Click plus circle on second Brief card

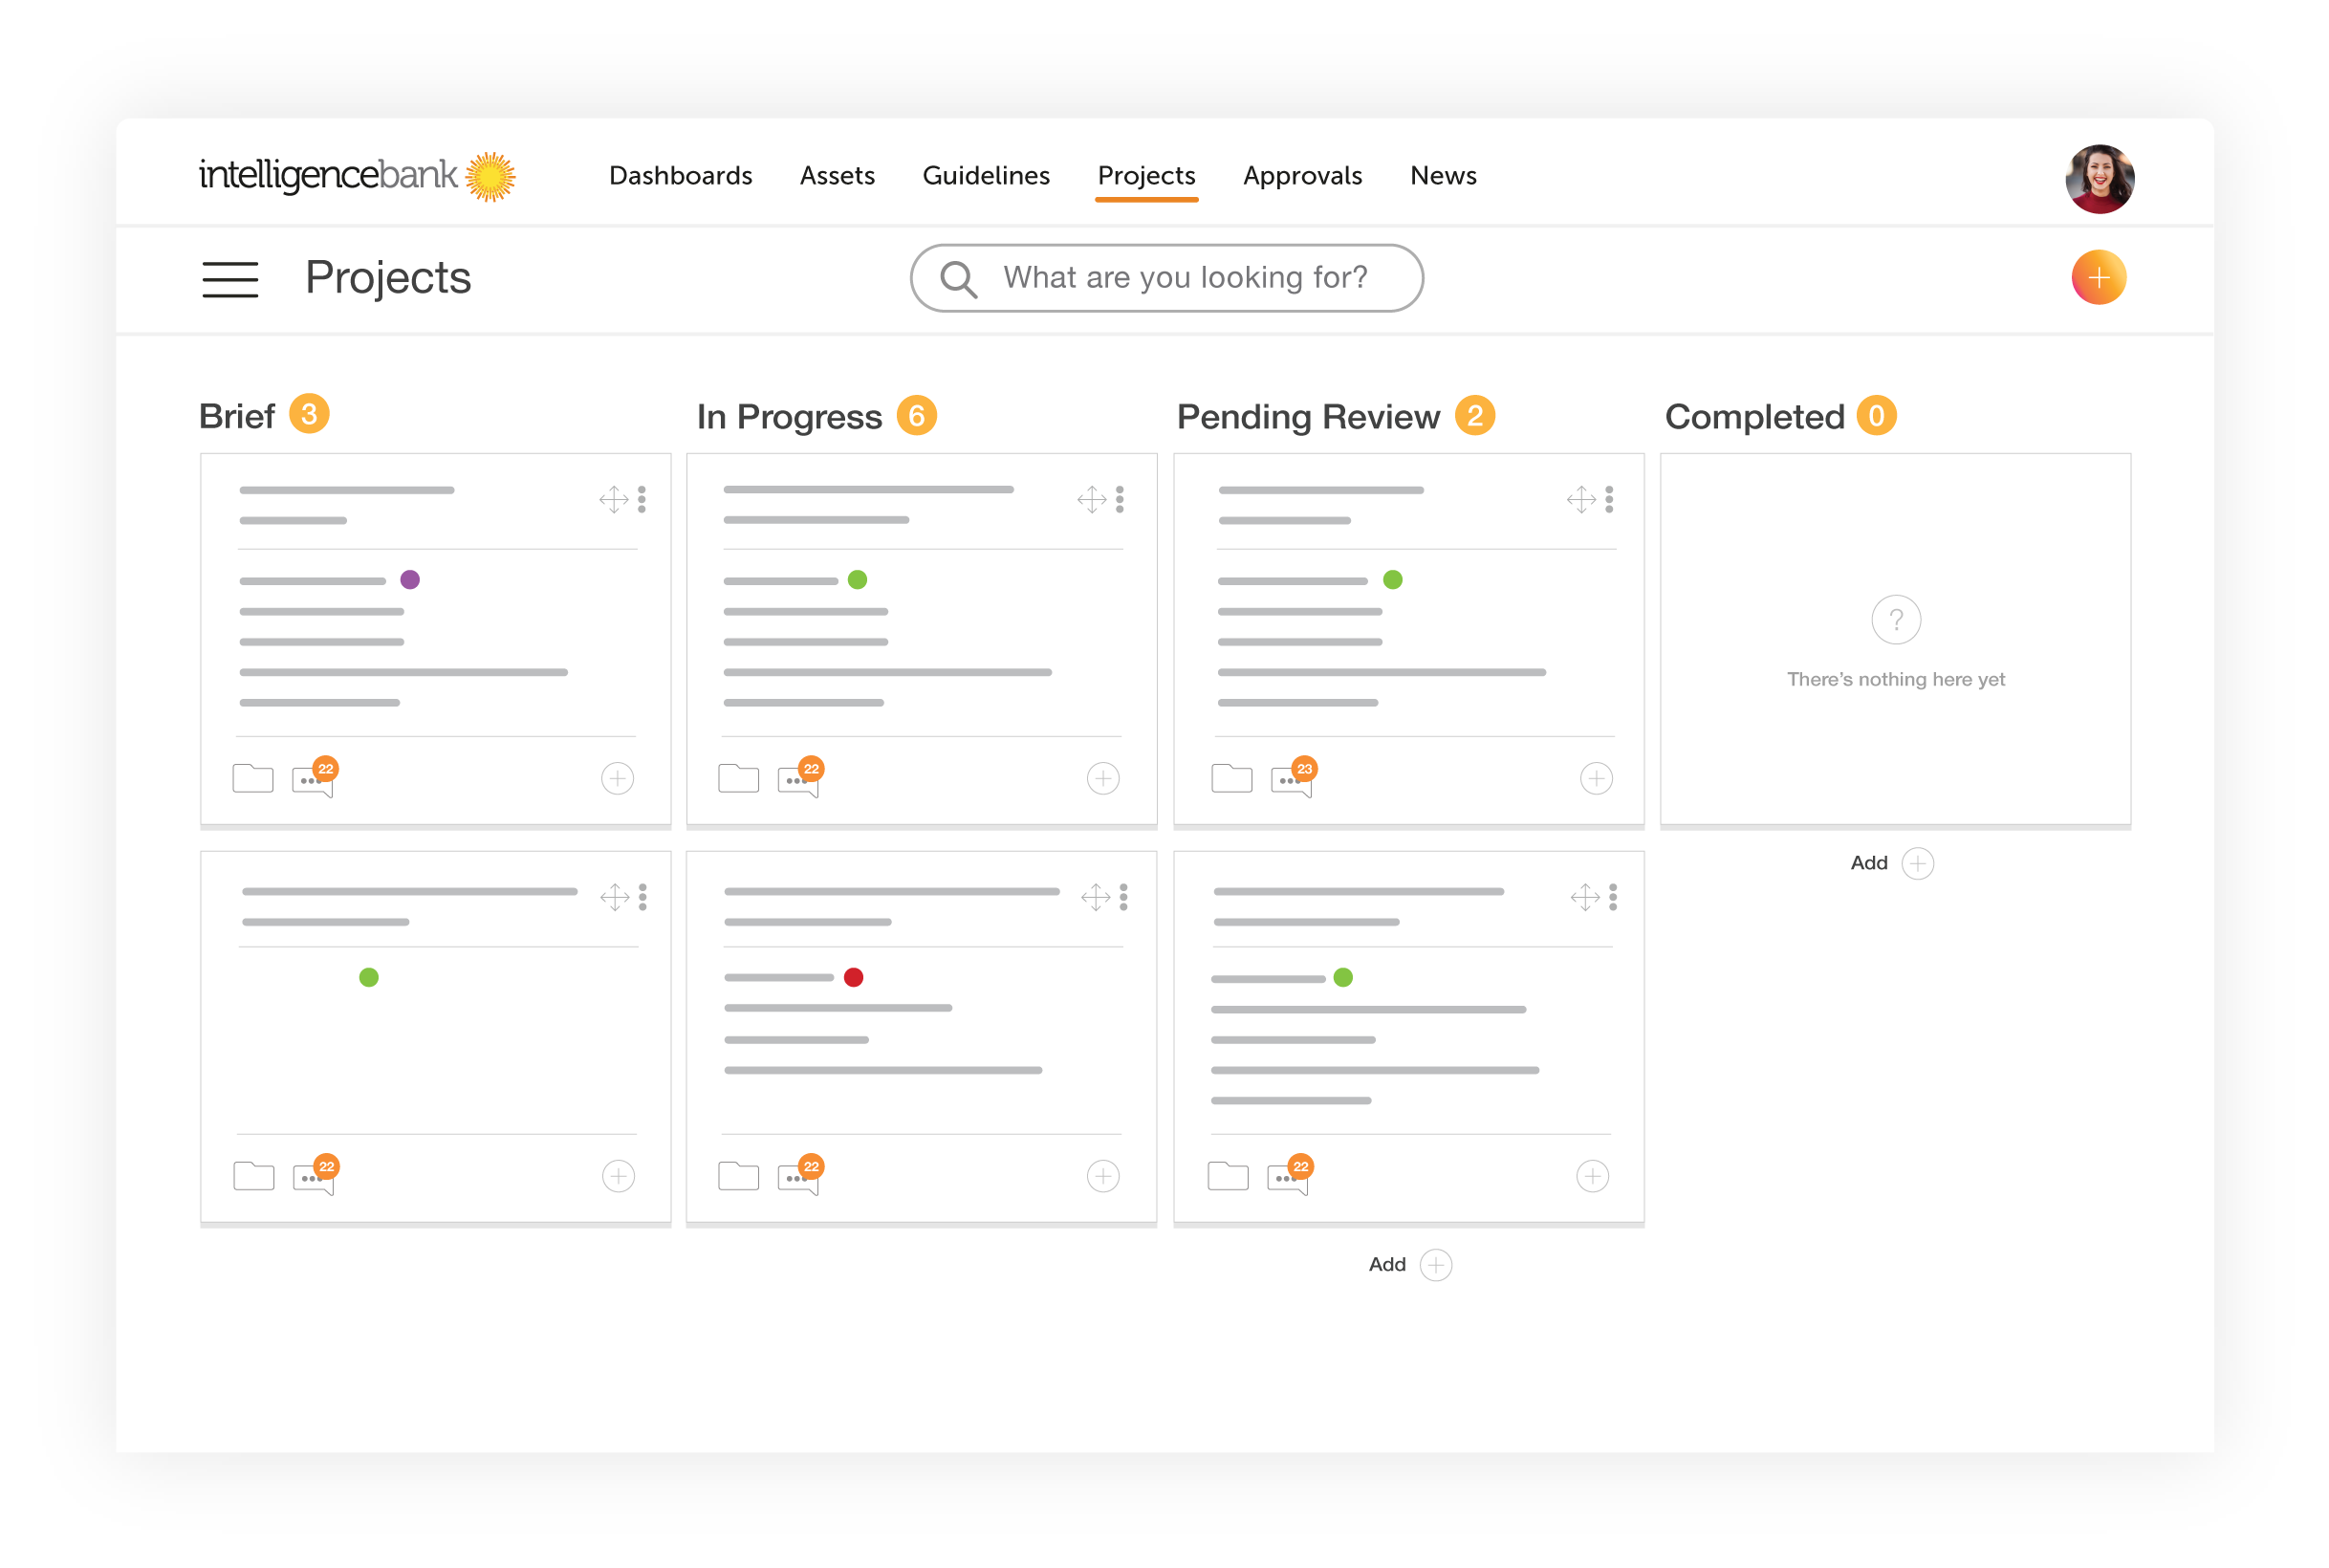pyautogui.click(x=618, y=1176)
